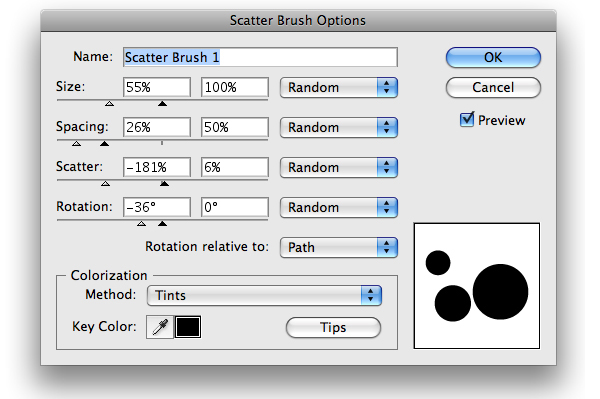The width and height of the screenshot is (600, 399).
Task: Click the Name field containing Scatter Brush 1
Action: click(x=260, y=57)
